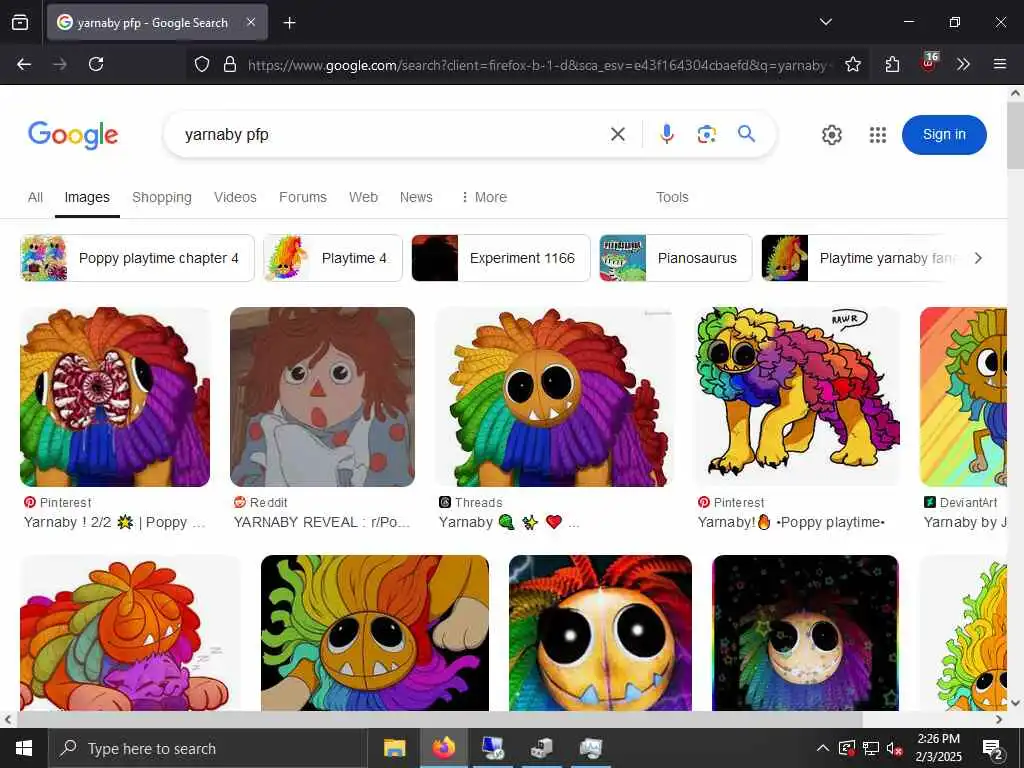Open the Firefox extensions puzzle icon
The height and width of the screenshot is (768, 1024).
pyautogui.click(x=892, y=64)
